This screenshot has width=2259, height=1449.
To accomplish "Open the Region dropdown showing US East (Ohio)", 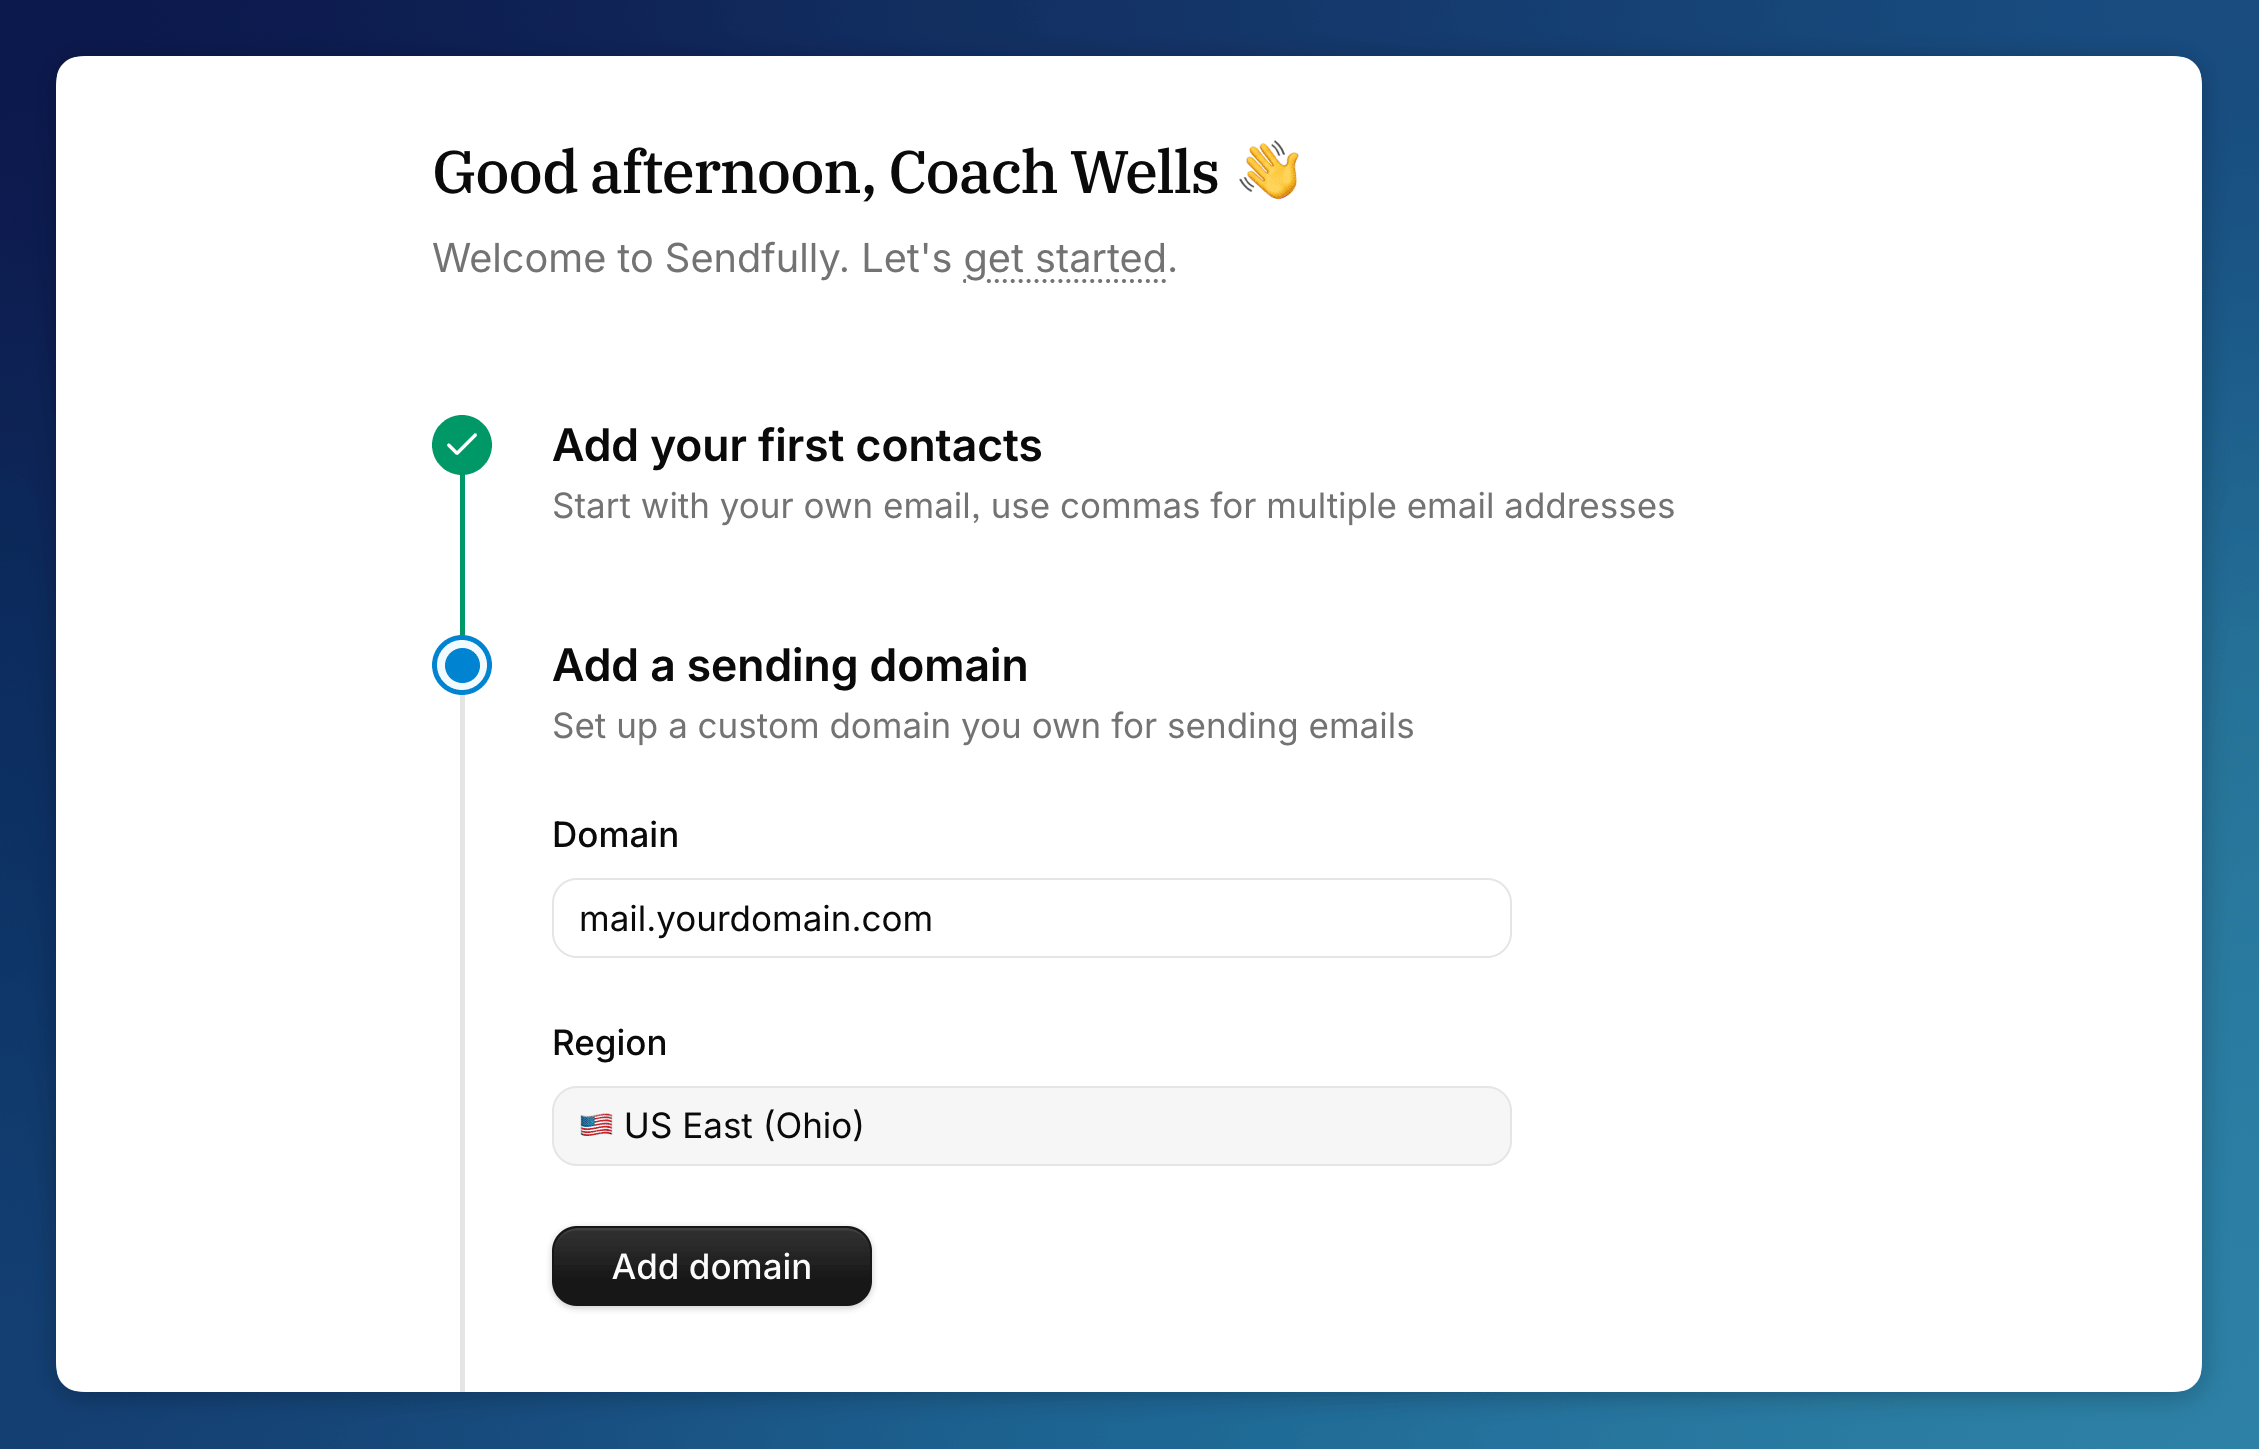I will (x=1032, y=1125).
